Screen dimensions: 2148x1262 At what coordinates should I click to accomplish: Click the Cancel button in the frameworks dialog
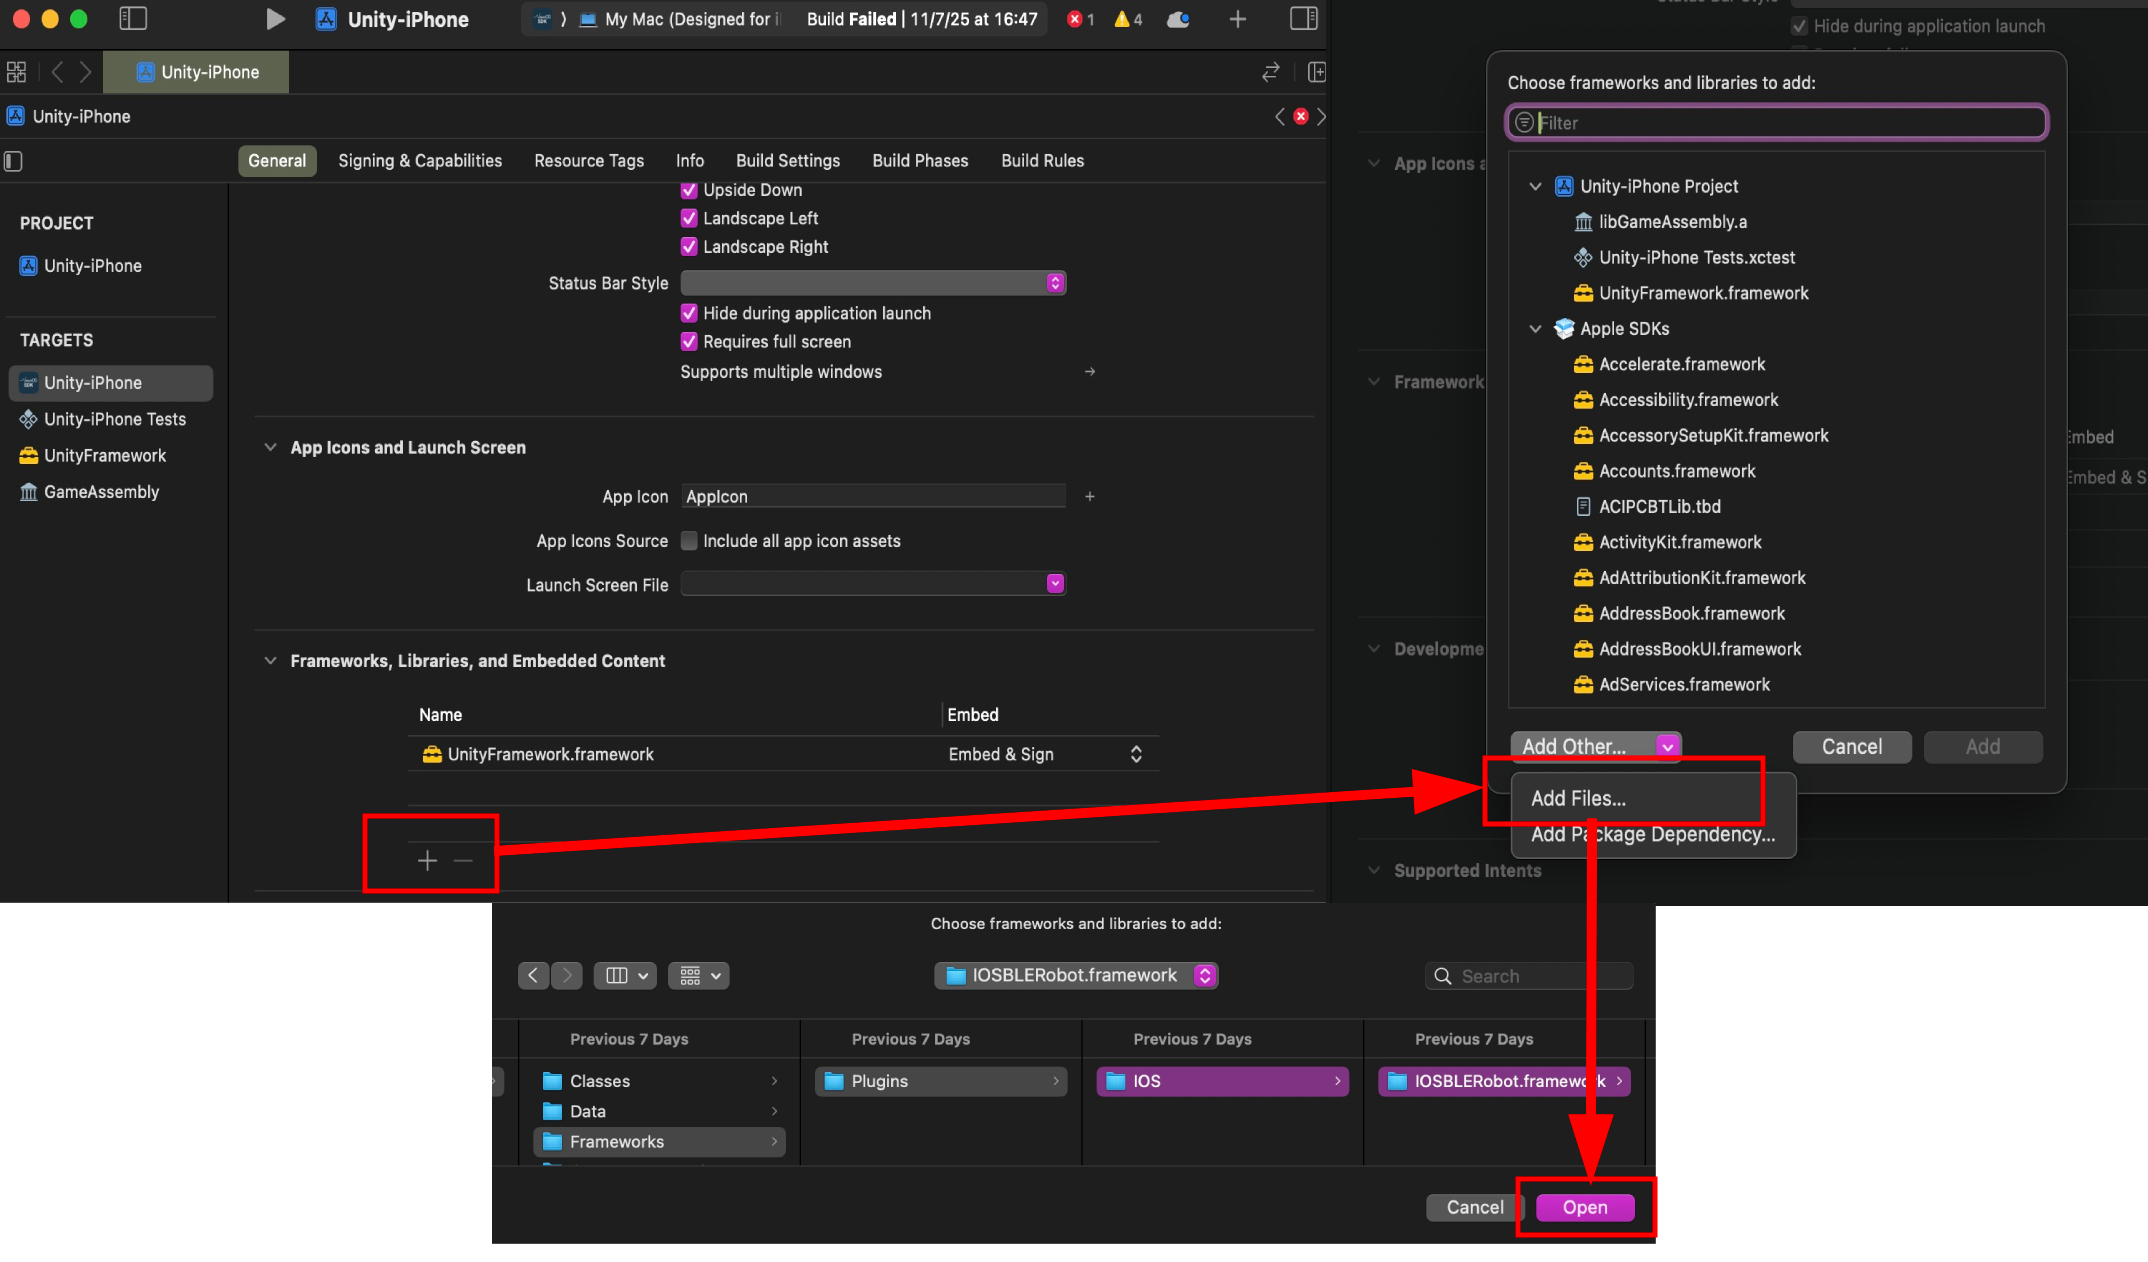(1851, 746)
